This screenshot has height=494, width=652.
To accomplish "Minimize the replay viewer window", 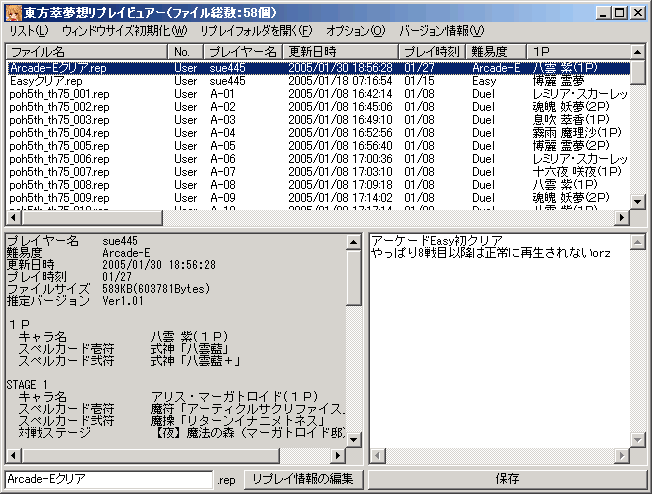I will (603, 12).
